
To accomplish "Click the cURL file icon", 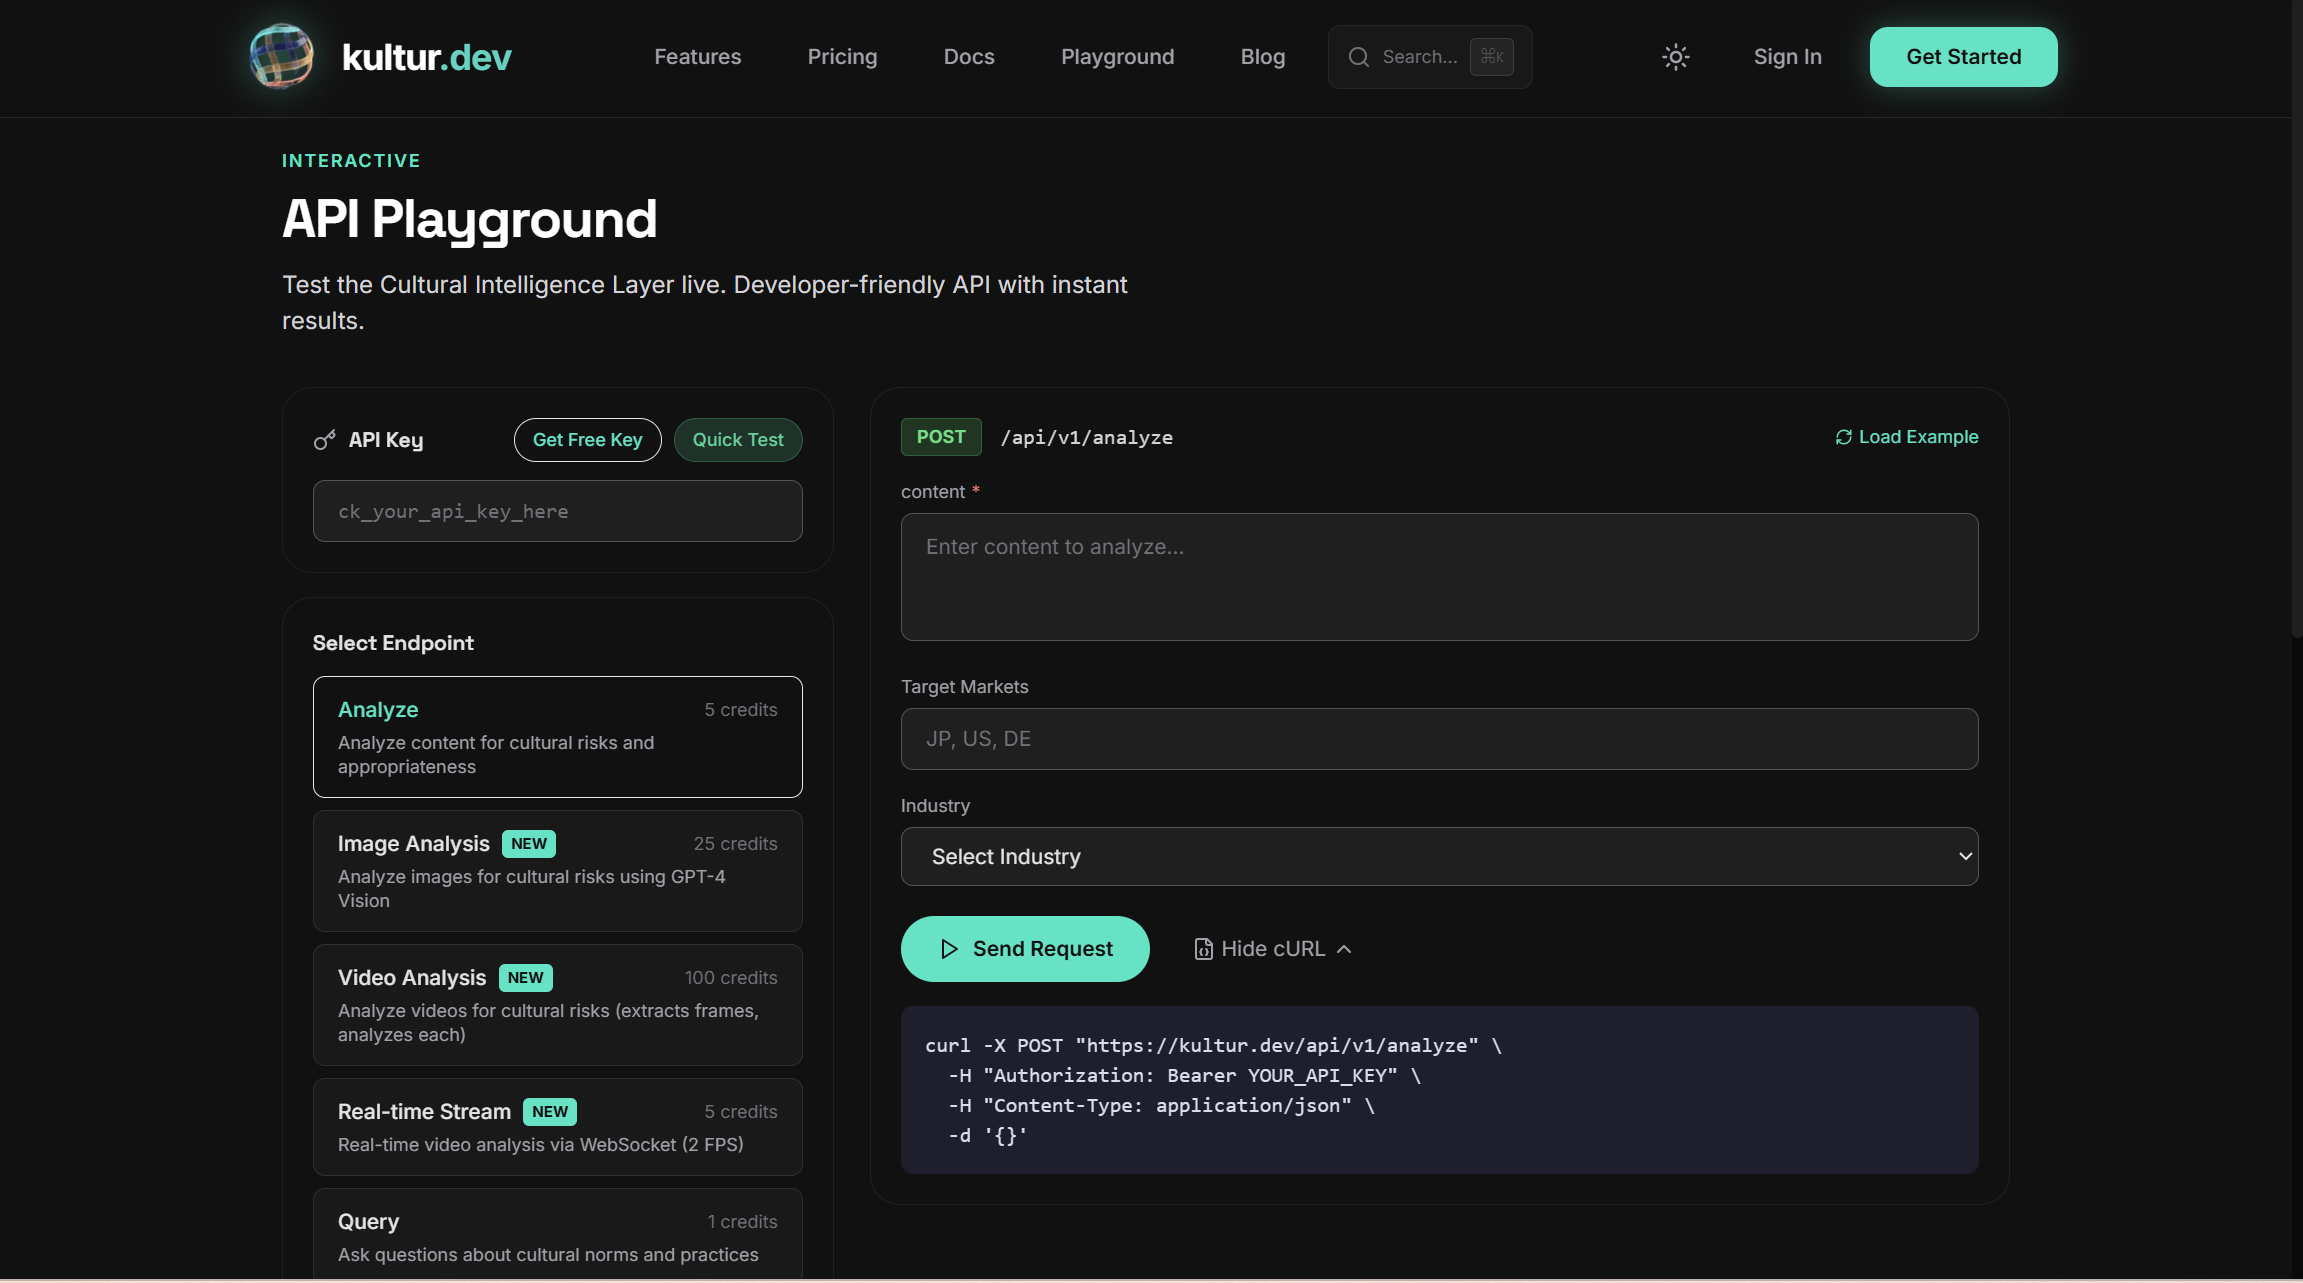I will point(1203,949).
